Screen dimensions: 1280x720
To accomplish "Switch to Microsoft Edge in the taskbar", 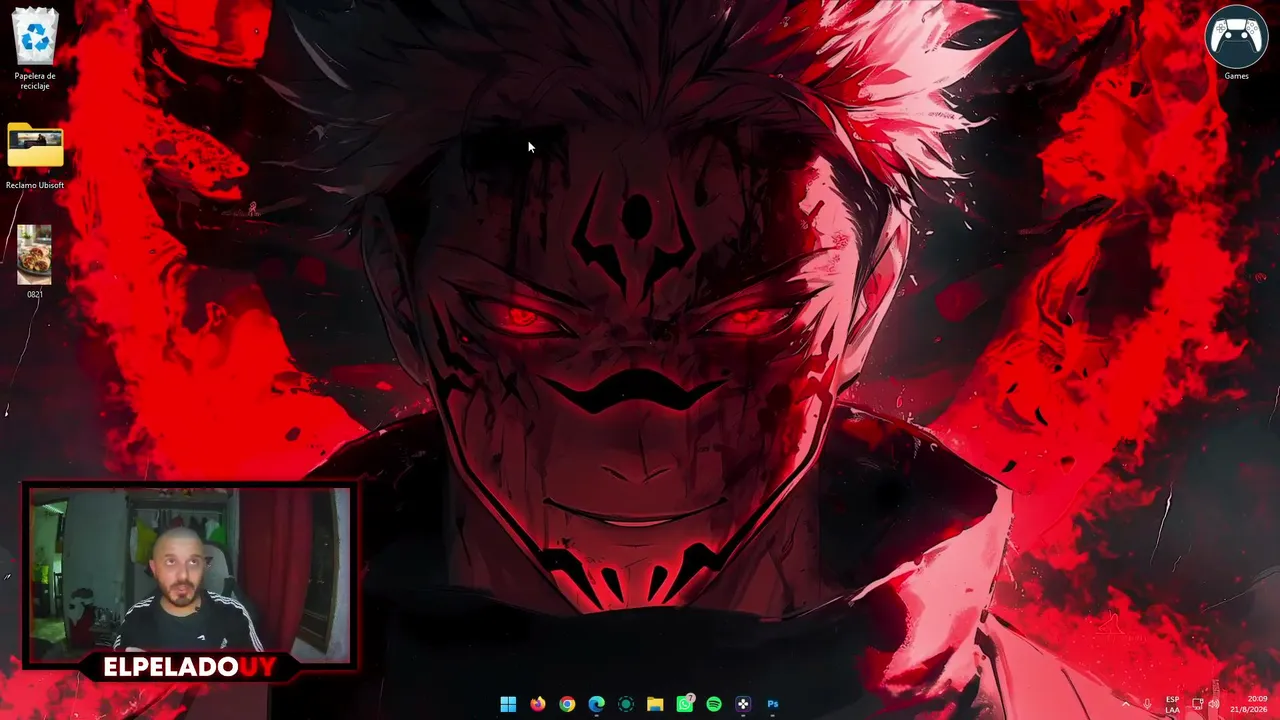I will pos(597,704).
